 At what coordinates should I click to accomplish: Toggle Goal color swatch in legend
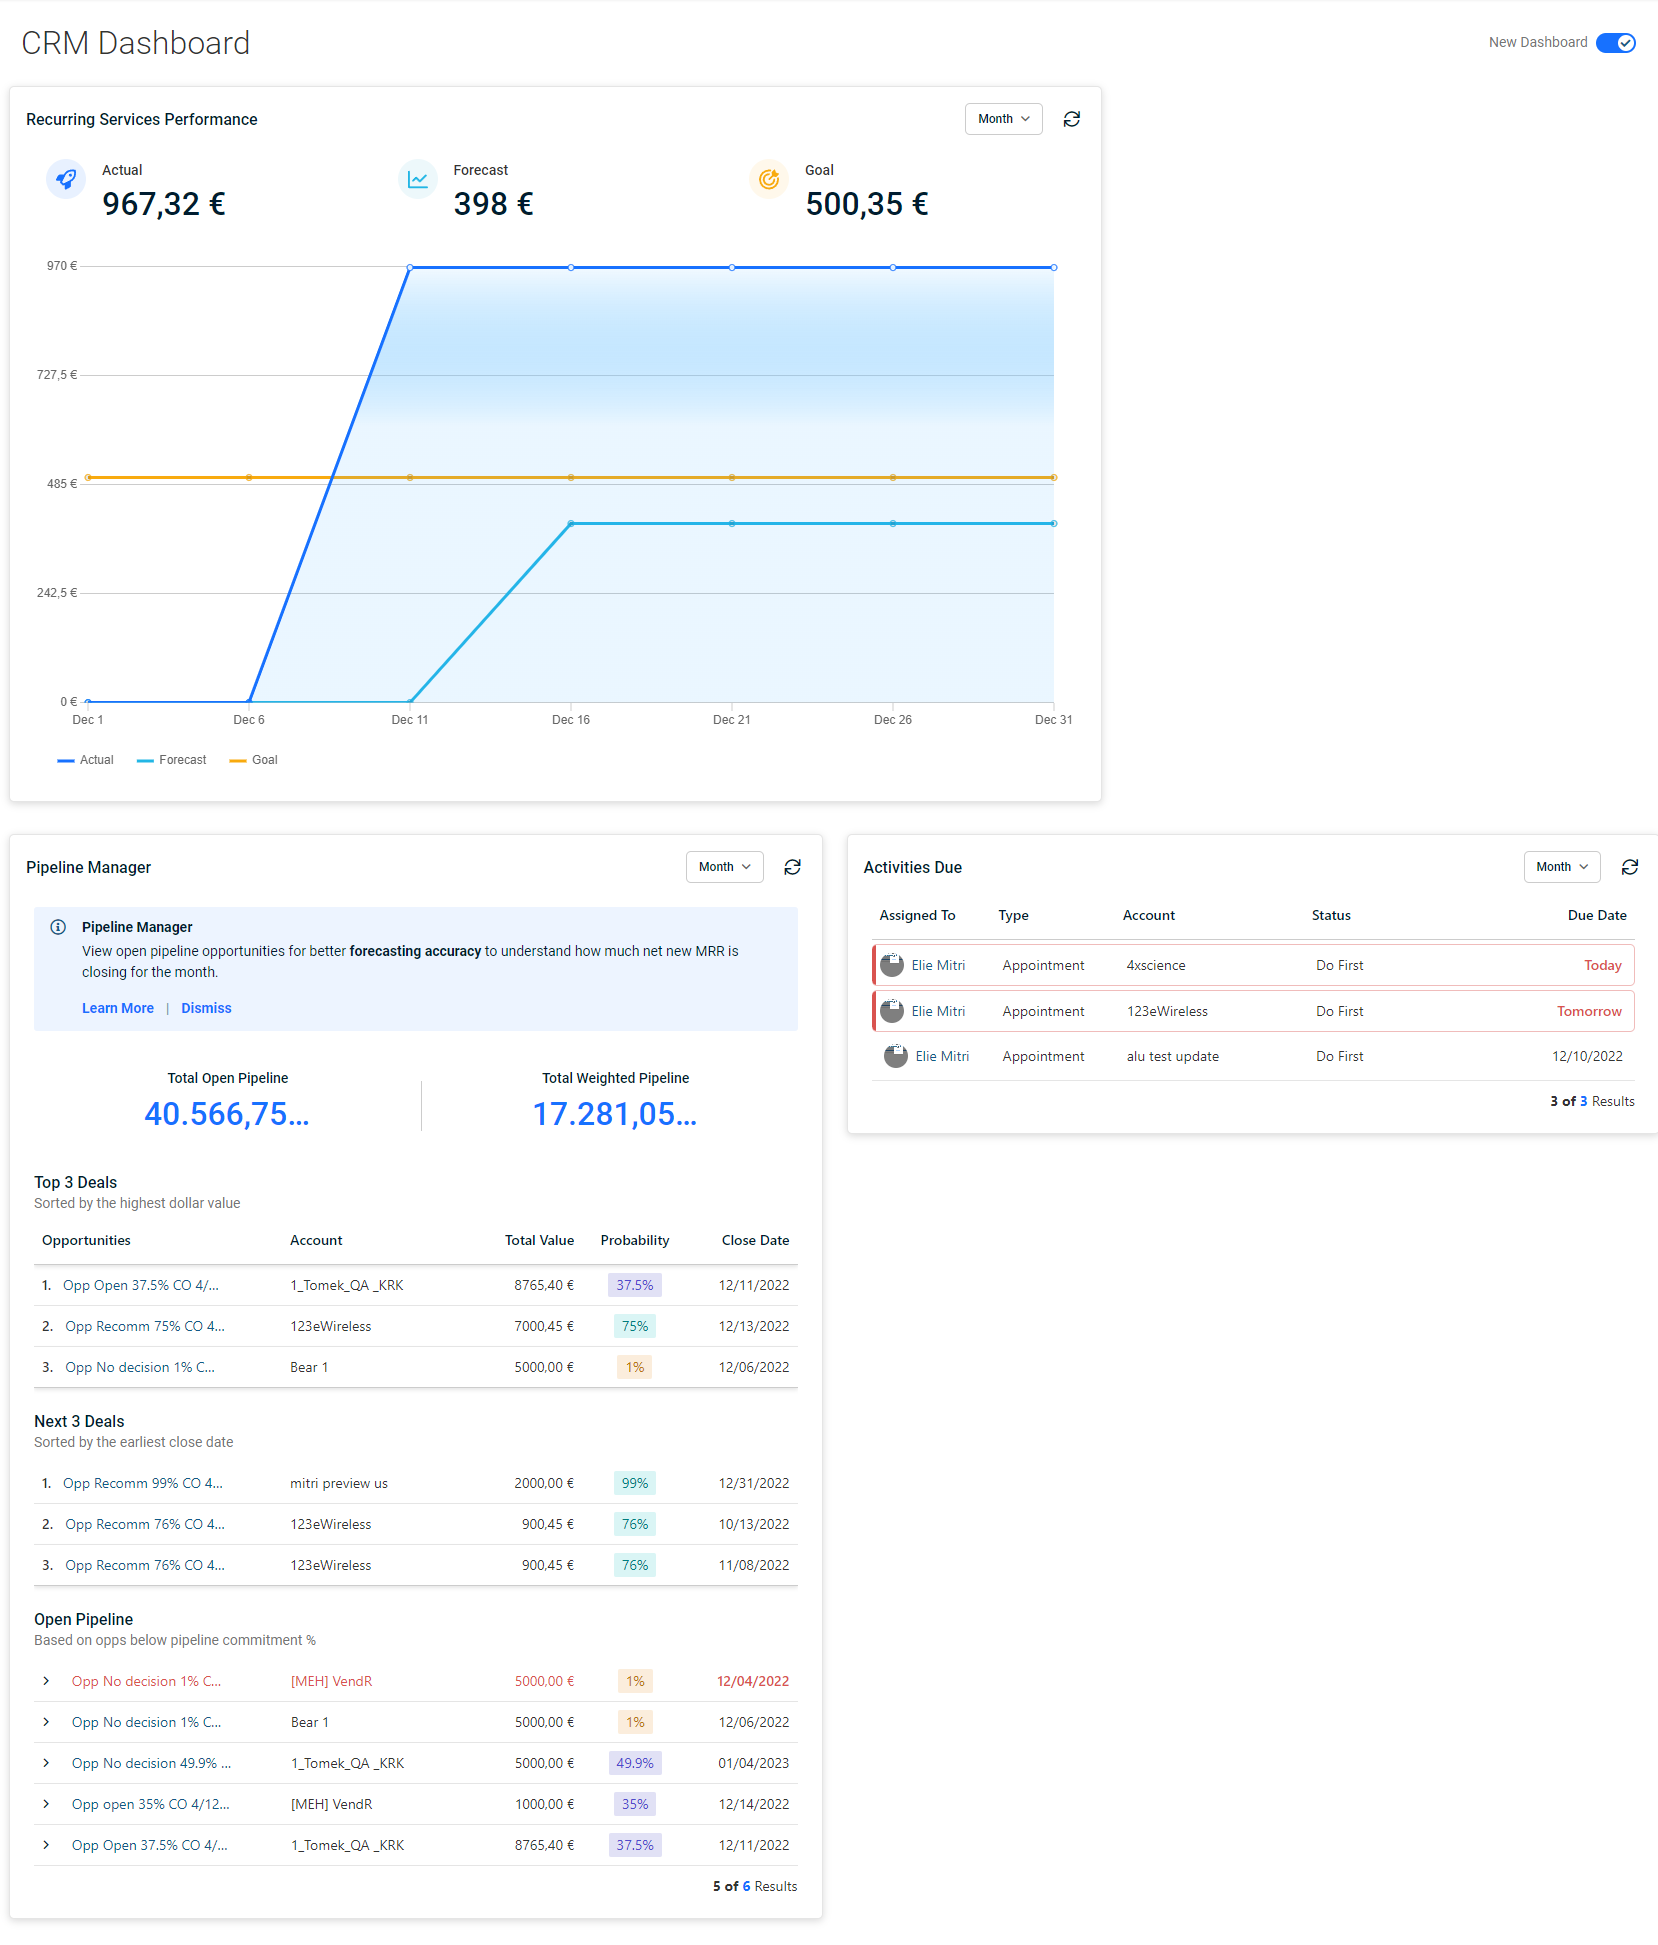[238, 761]
